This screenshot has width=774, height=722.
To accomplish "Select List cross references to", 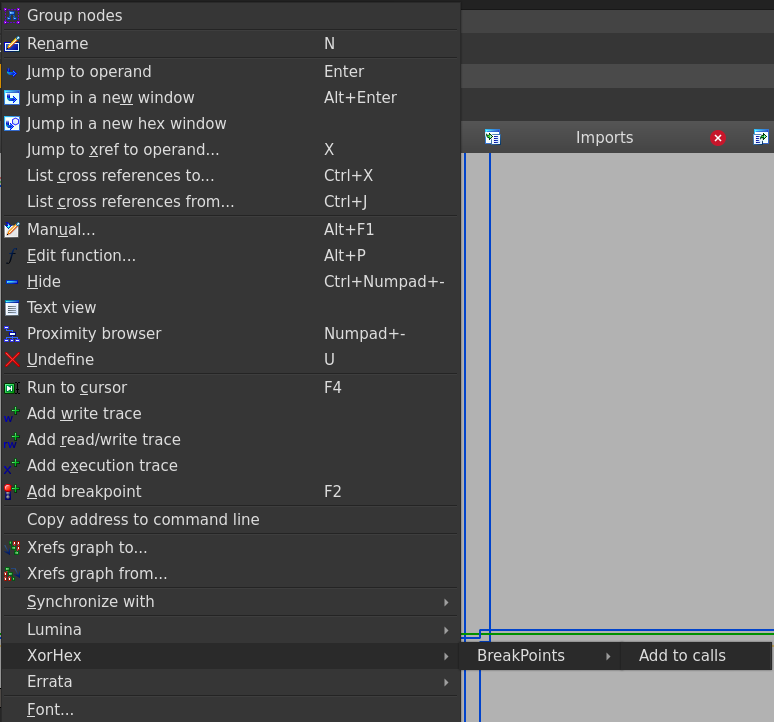I will tap(230, 176).
